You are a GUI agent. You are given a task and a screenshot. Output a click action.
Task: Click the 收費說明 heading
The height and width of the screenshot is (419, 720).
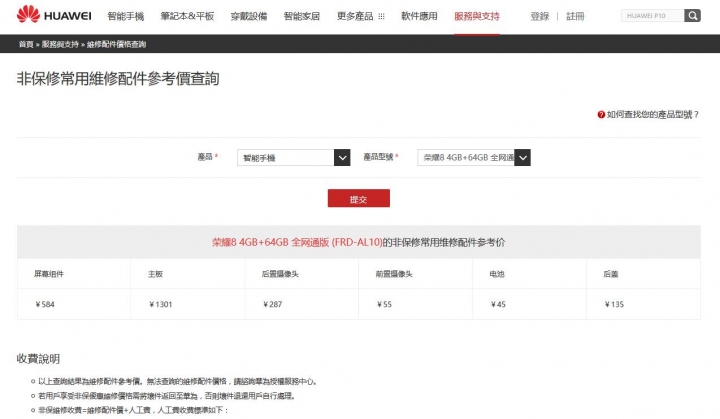(x=38, y=359)
